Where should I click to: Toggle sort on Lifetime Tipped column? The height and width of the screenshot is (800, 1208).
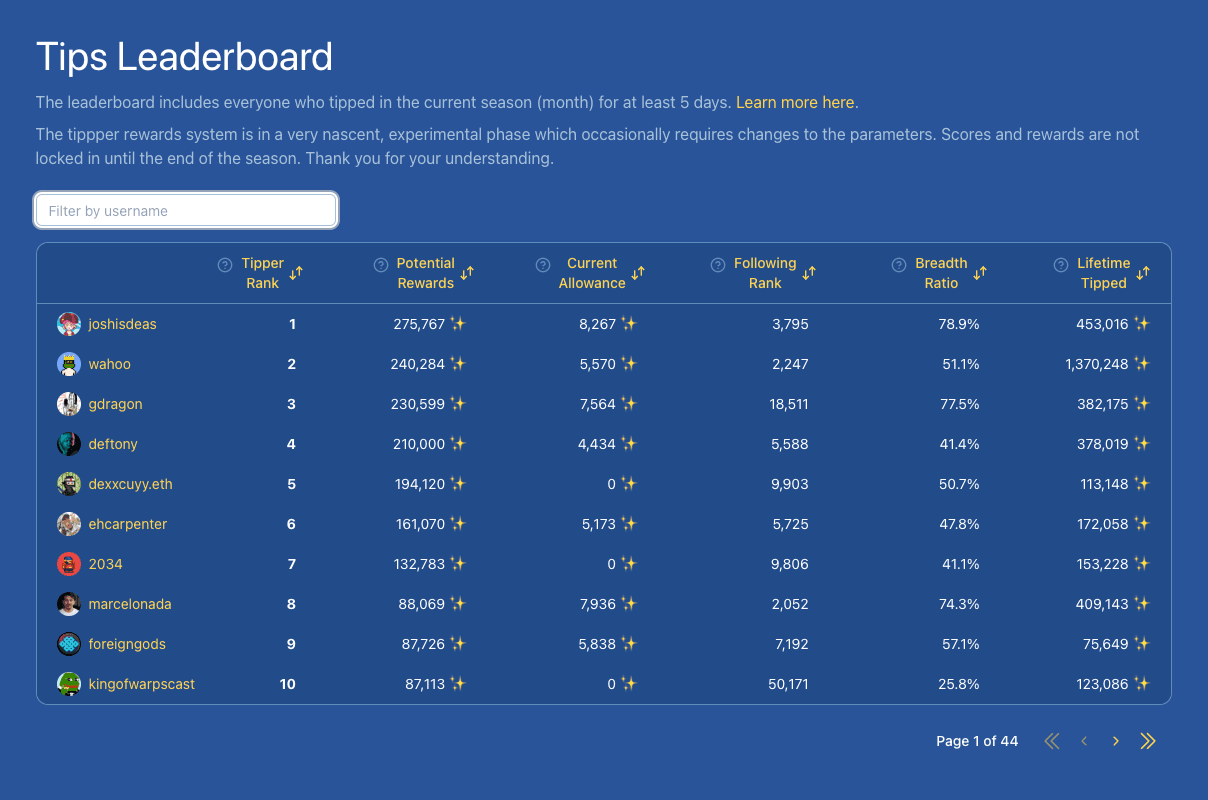pos(1143,273)
